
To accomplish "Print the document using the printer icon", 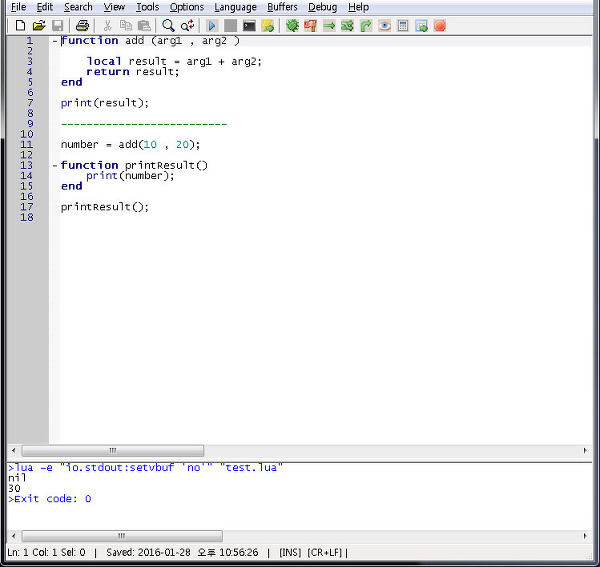I will click(x=82, y=26).
